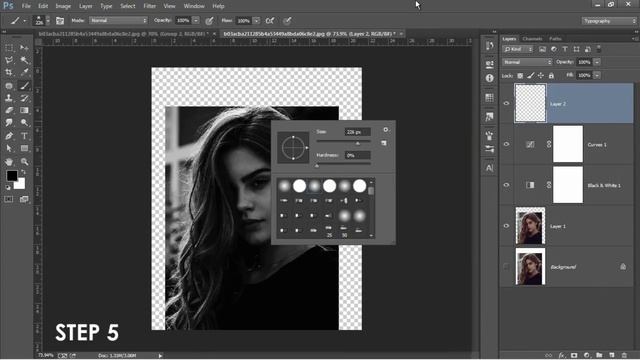Open the layer blend mode dropdown
Image resolution: width=640 pixels, height=360 pixels.
point(527,62)
